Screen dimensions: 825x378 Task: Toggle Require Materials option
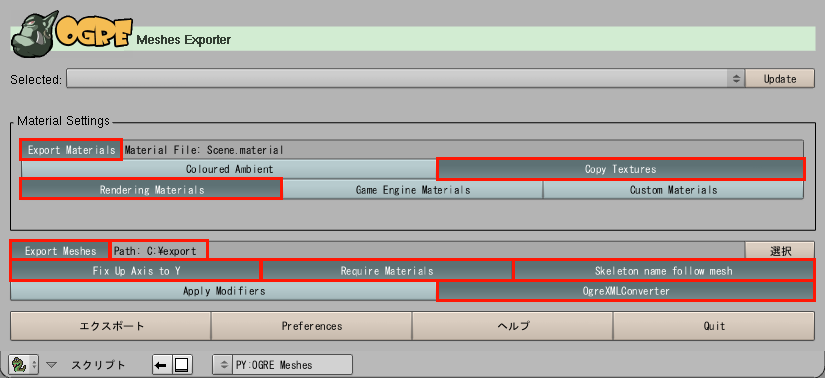pyautogui.click(x=387, y=271)
